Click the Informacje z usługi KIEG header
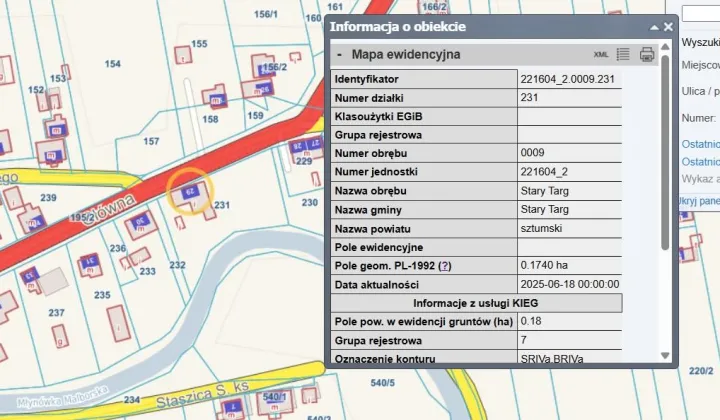This screenshot has height=420, width=720. click(x=476, y=303)
